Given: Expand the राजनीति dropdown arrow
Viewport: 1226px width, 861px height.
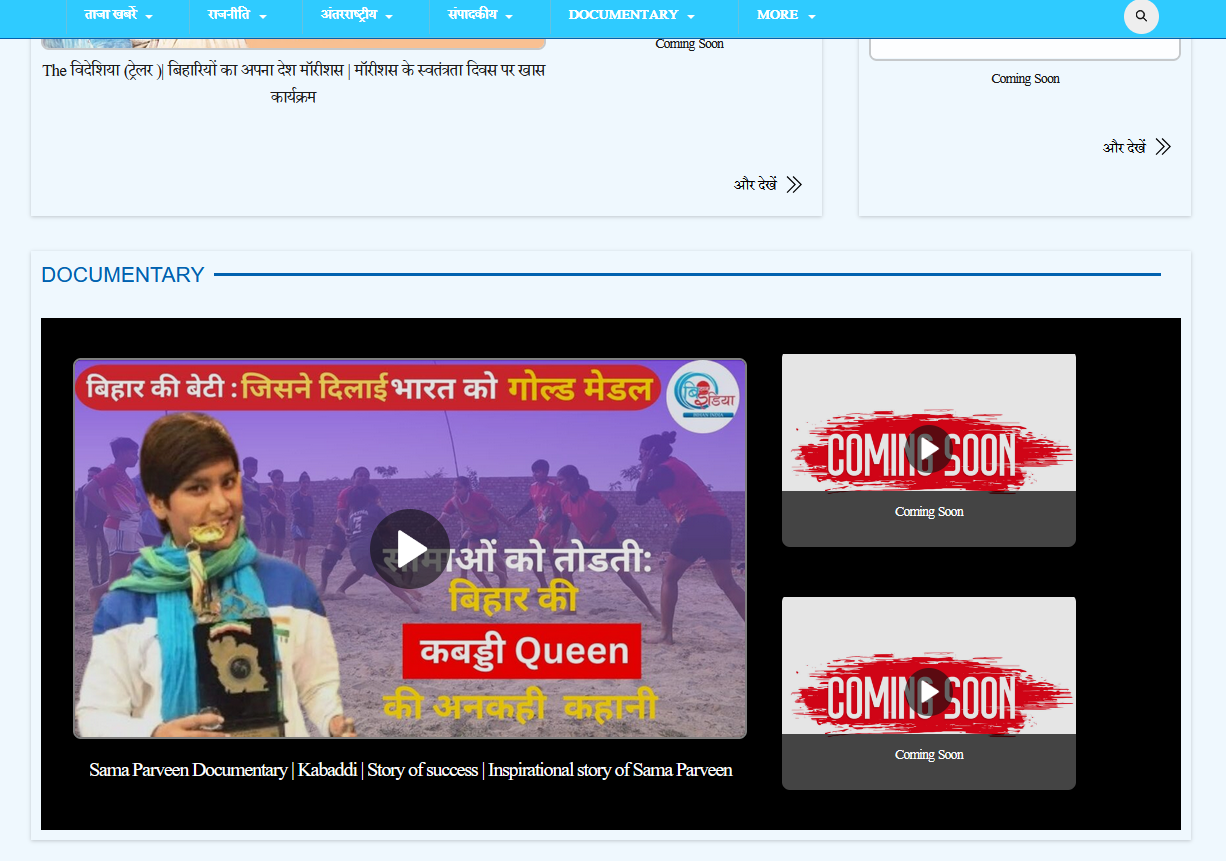Looking at the screenshot, I should click(x=263, y=17).
